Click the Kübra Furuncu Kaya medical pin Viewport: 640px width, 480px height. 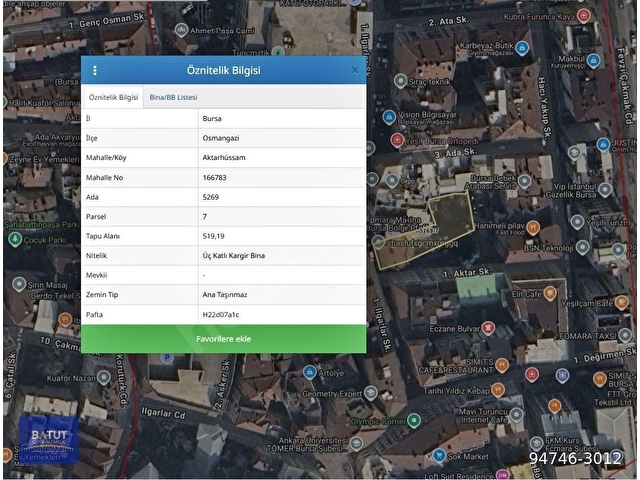[x=584, y=16]
